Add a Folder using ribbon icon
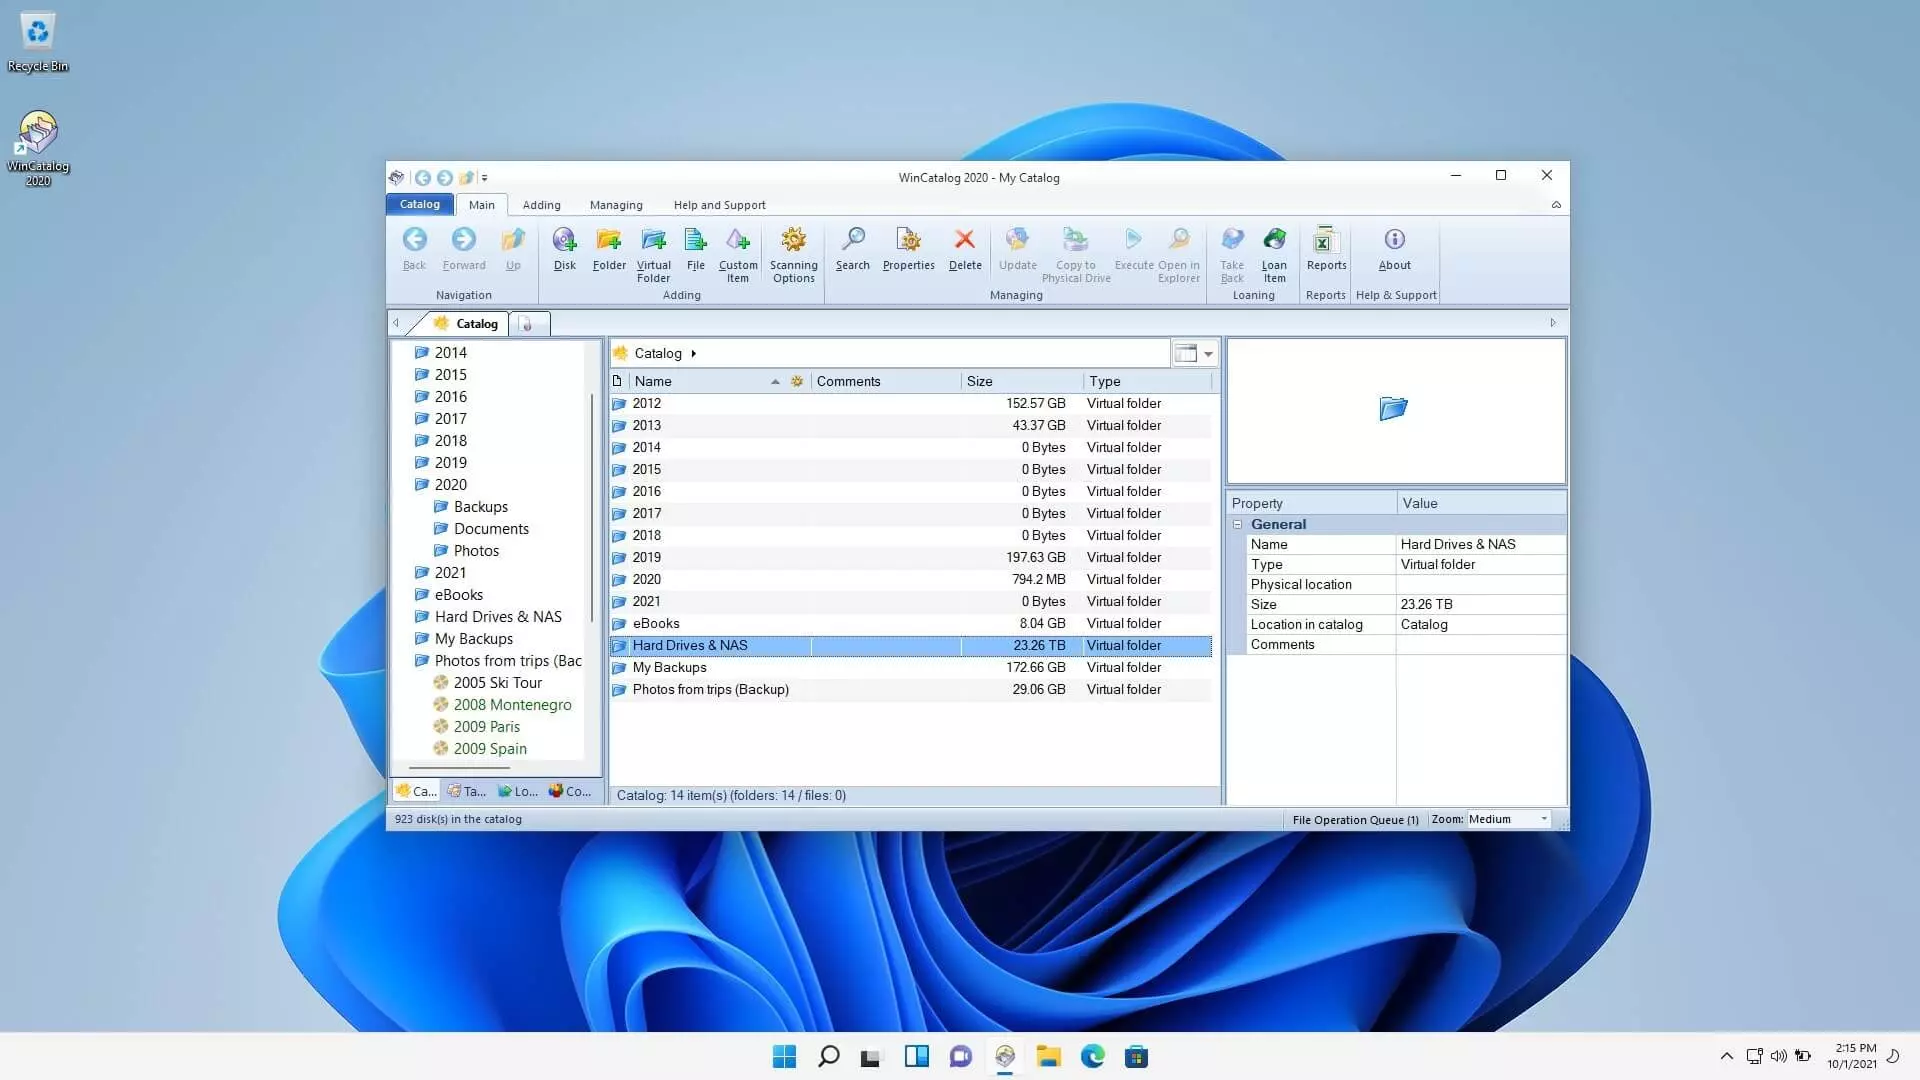1920x1080 pixels. pyautogui.click(x=609, y=249)
